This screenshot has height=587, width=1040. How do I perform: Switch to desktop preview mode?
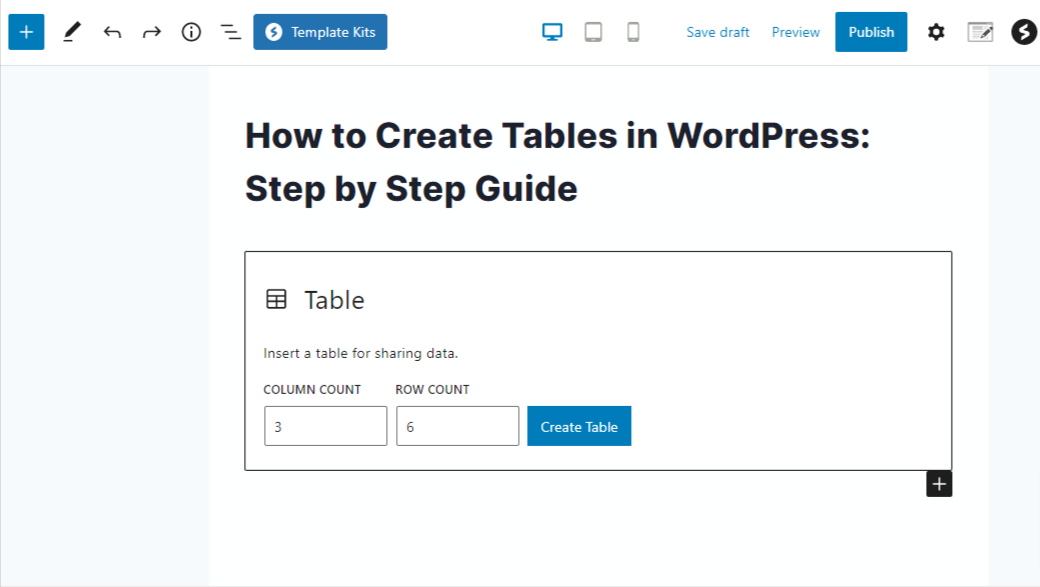(552, 32)
